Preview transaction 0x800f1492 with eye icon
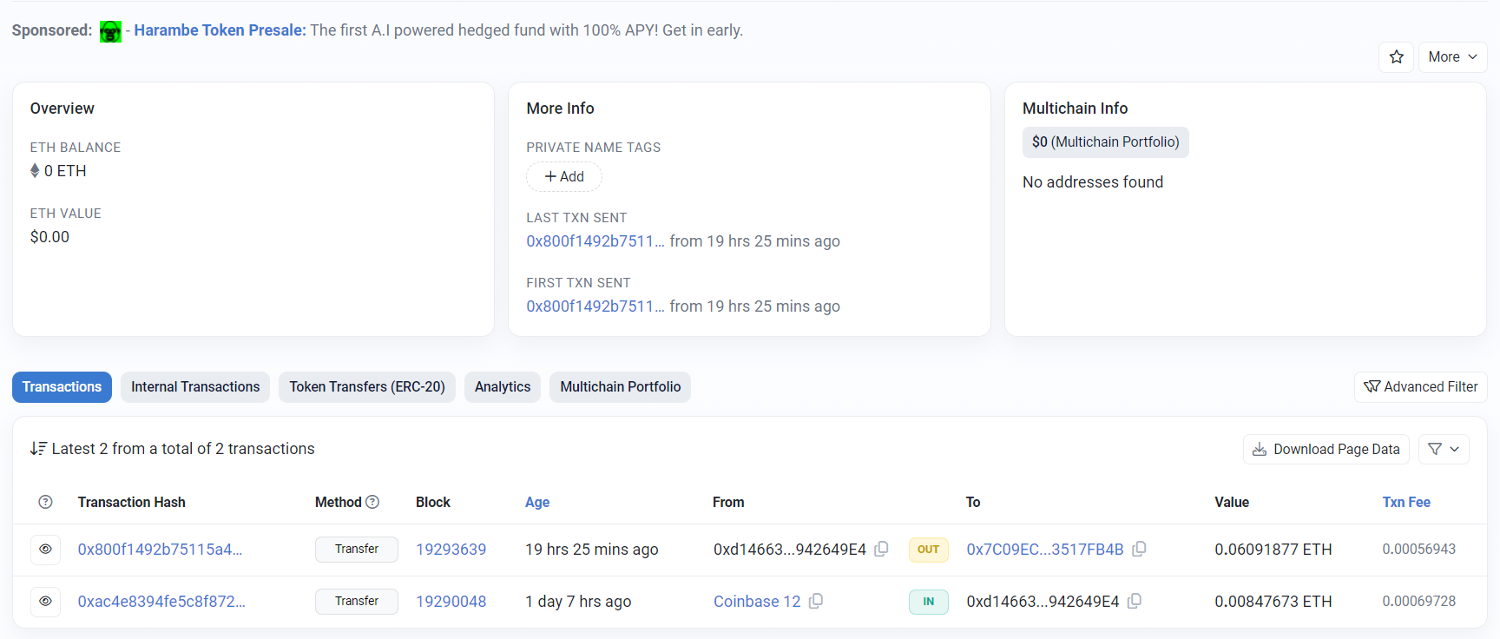Viewport: 1500px width, 639px height. click(x=45, y=549)
